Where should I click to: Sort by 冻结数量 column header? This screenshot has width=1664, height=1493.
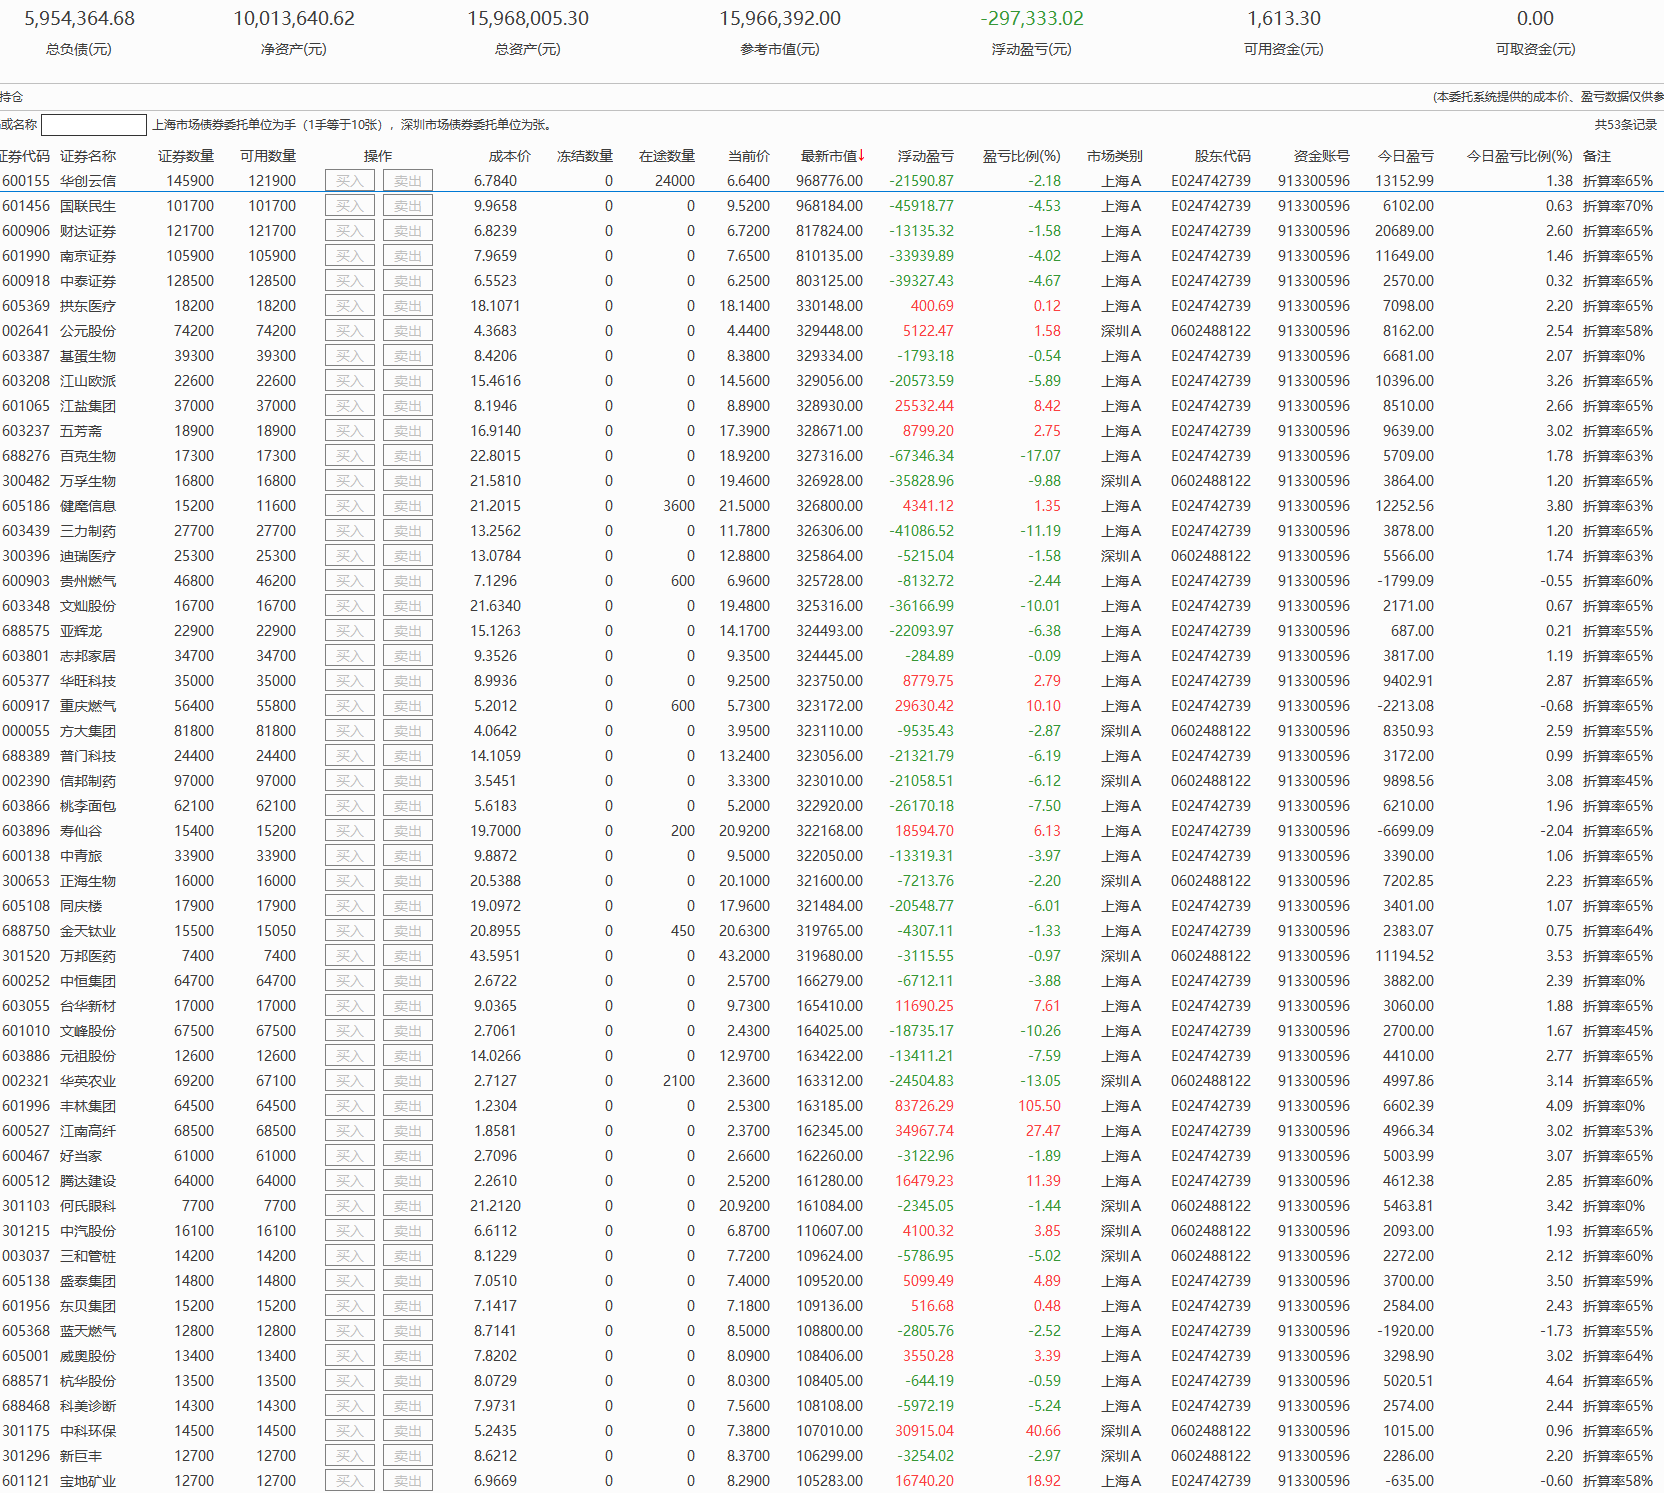(585, 156)
